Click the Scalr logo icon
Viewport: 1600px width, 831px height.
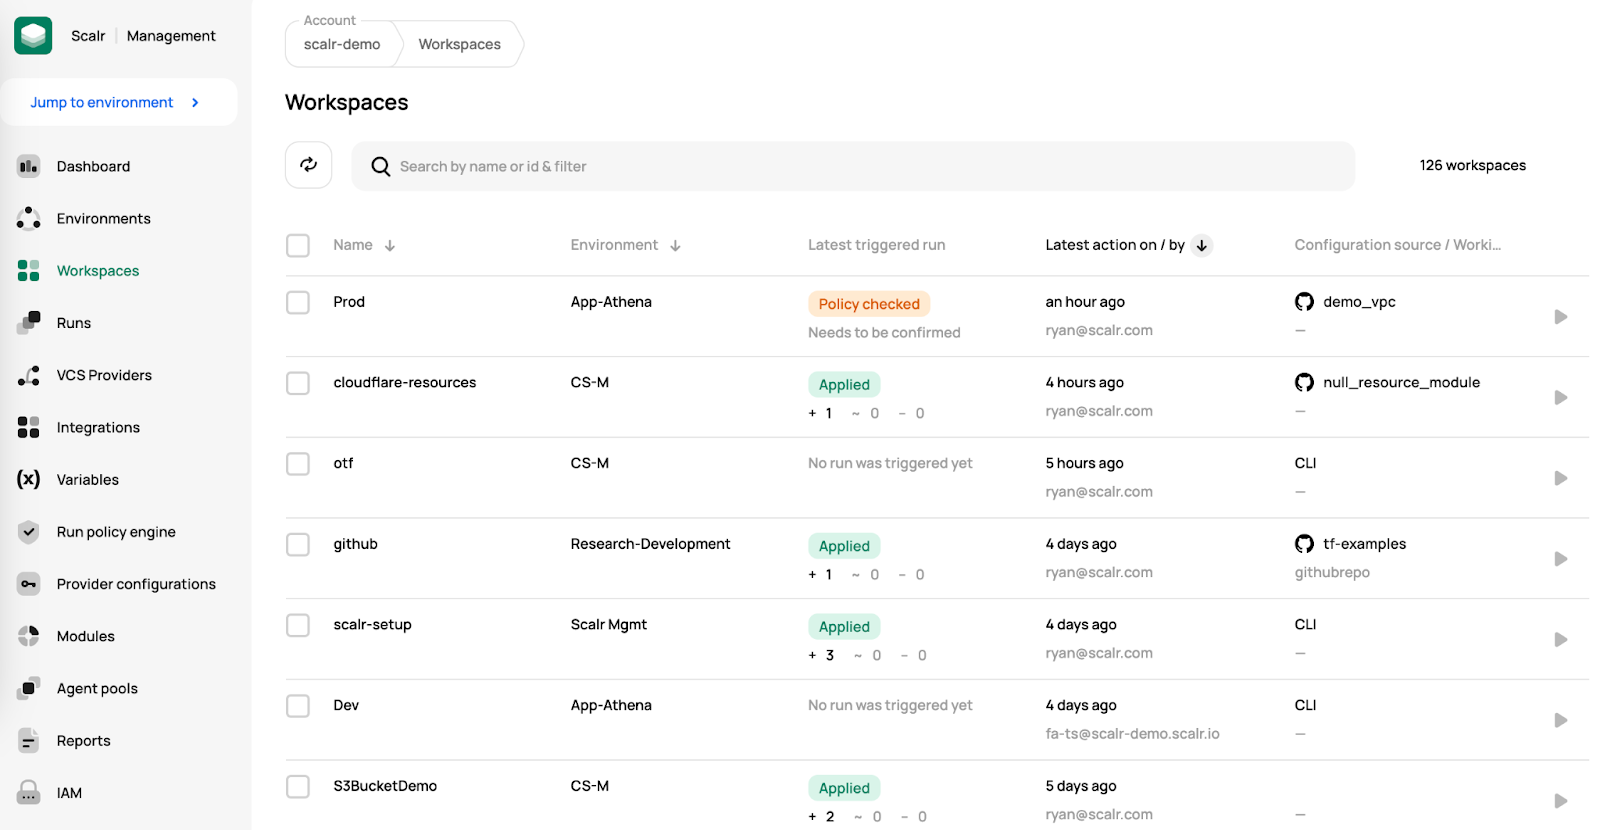(33, 35)
